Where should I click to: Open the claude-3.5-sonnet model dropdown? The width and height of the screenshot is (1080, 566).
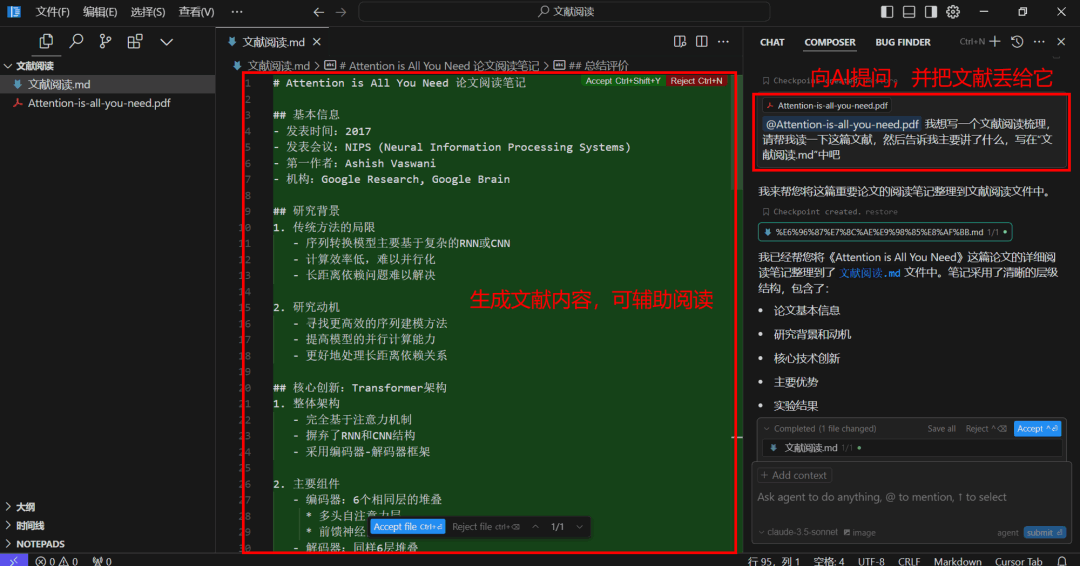798,532
